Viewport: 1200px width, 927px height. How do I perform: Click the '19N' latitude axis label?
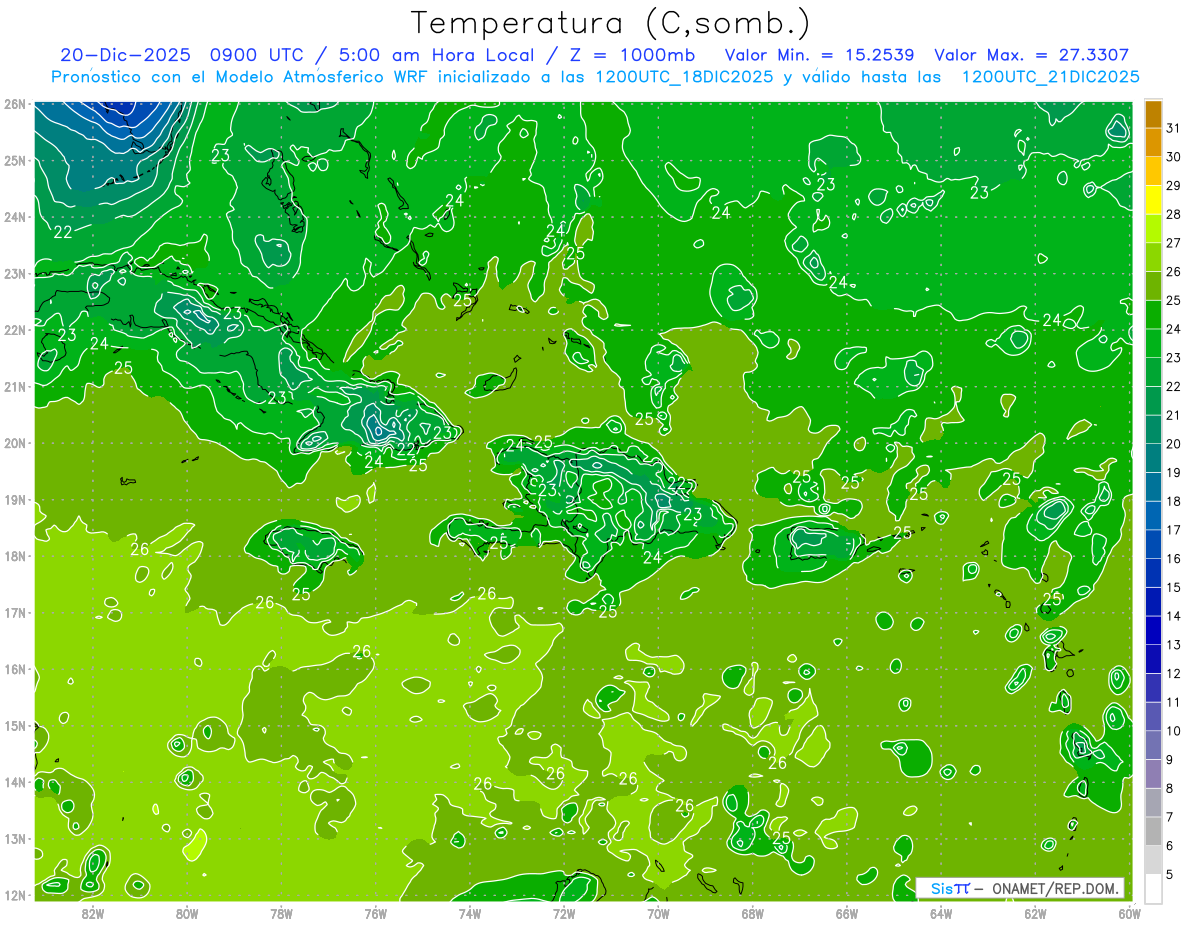15,499
